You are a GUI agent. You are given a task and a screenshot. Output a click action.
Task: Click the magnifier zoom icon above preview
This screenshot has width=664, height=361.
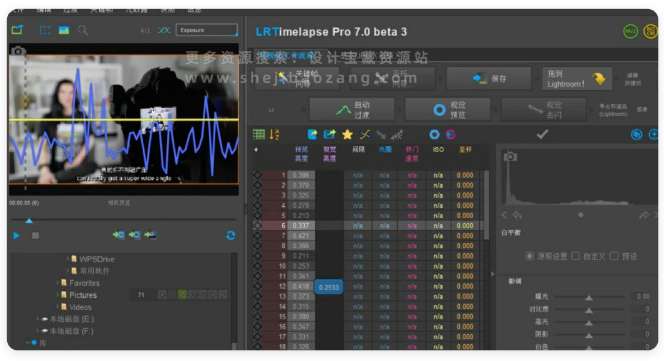coord(83,30)
